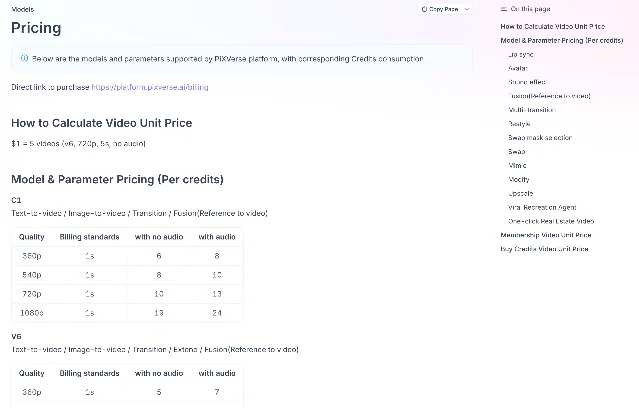Click the 360p cell in the V6 table
The width and height of the screenshot is (639, 408).
32,392
